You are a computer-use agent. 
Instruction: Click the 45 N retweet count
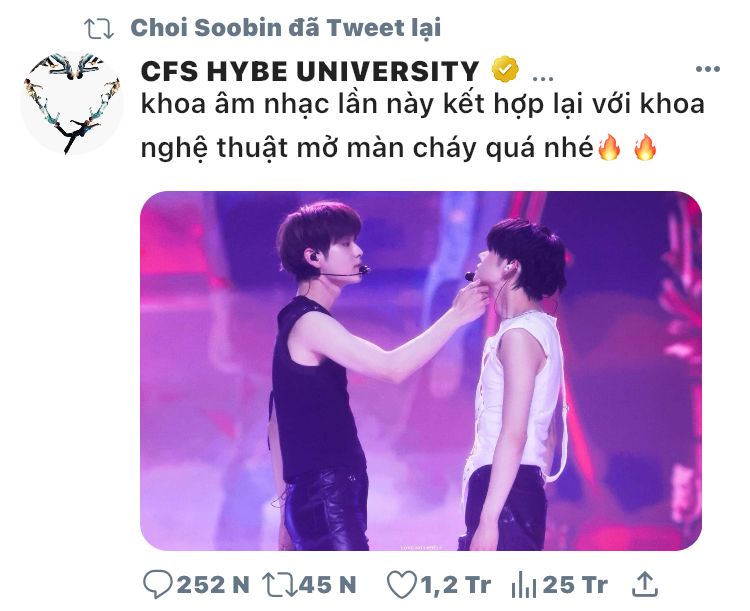pyautogui.click(x=327, y=585)
